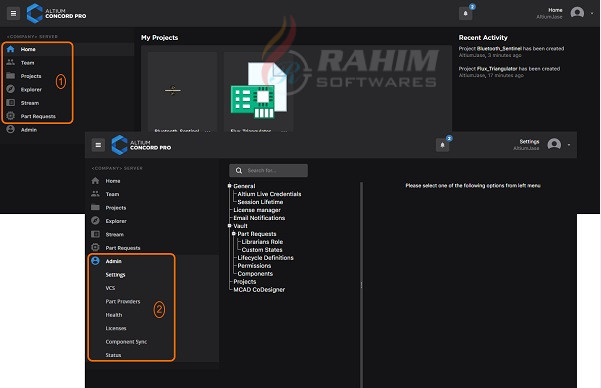601x388 pixels.
Task: Open Part Providers under Admin
Action: 123,301
